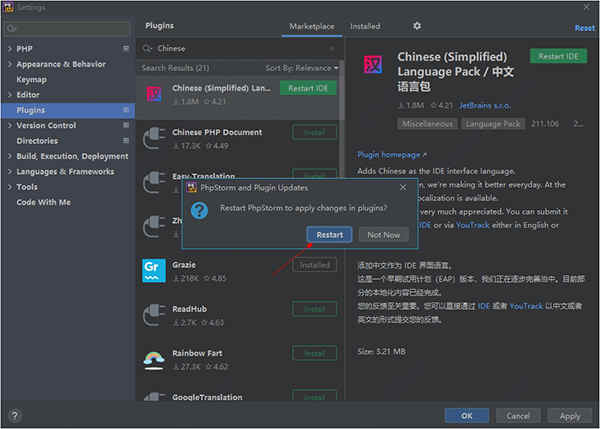Open the help button at bottom left
Screen dimensions: 600x429
tap(15, 416)
